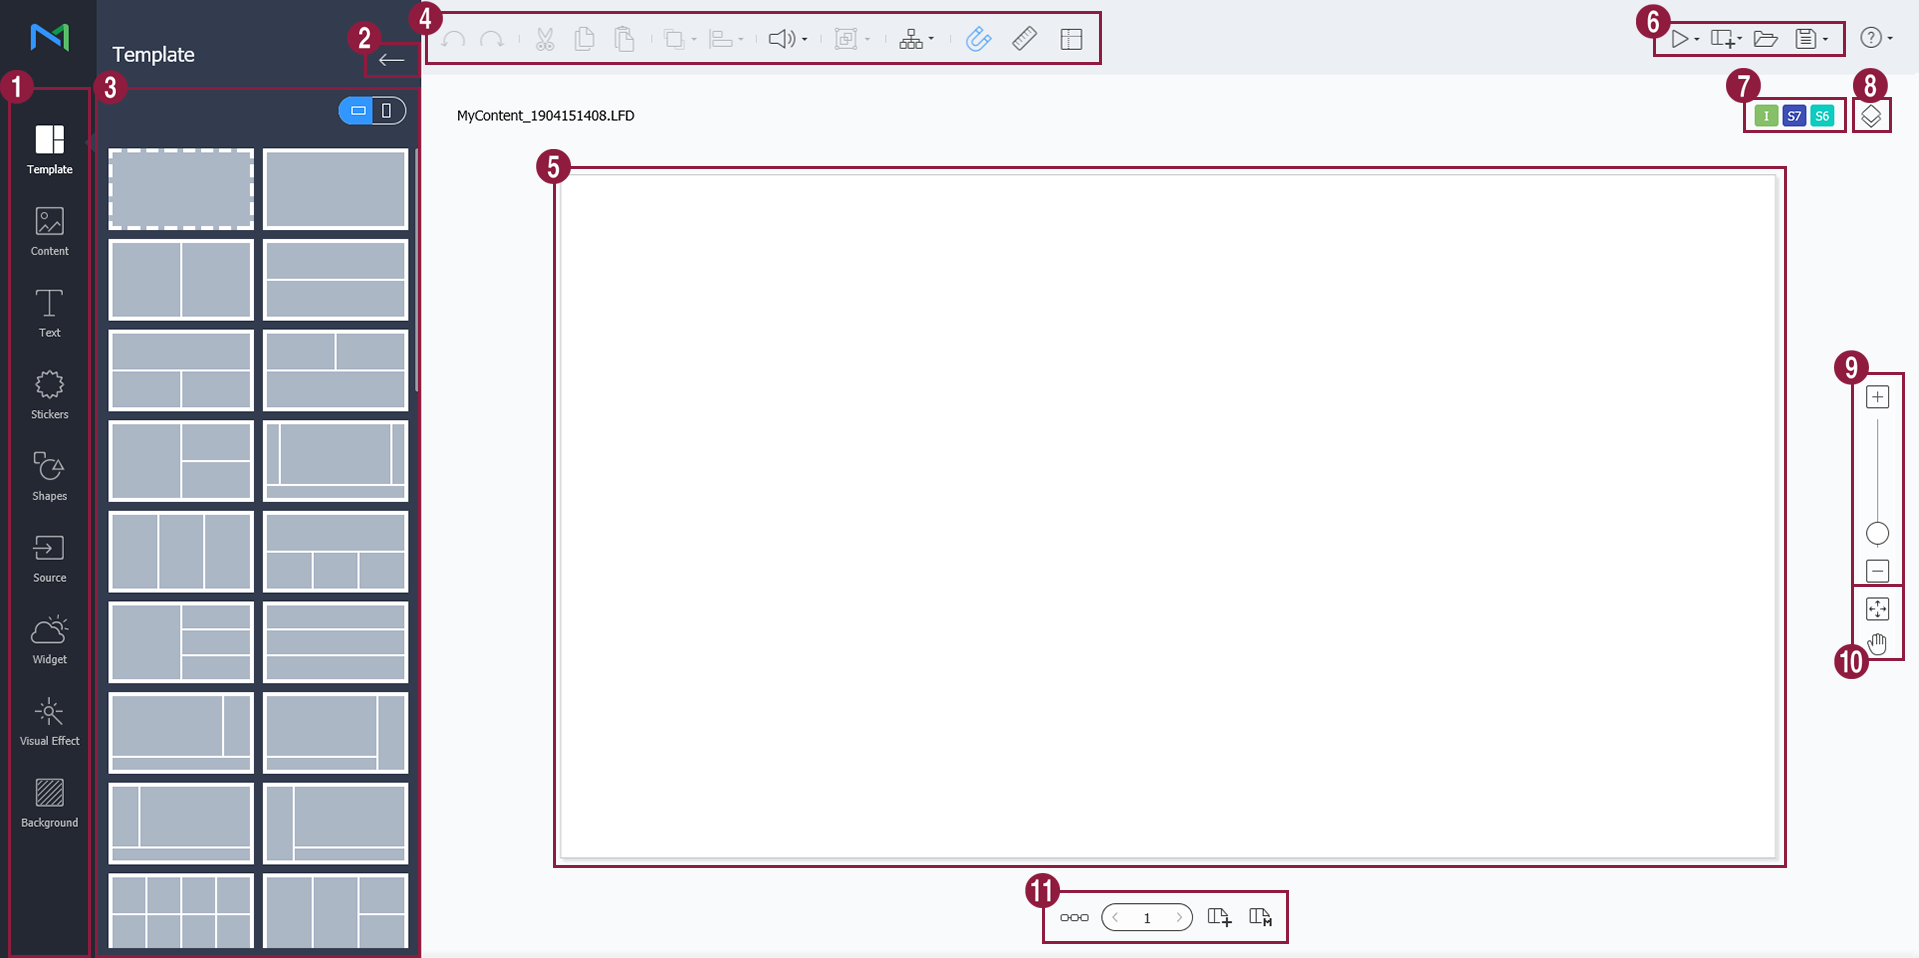Select the two-column split template thumbnail
Viewport: 1919px width, 958px height.
point(181,279)
